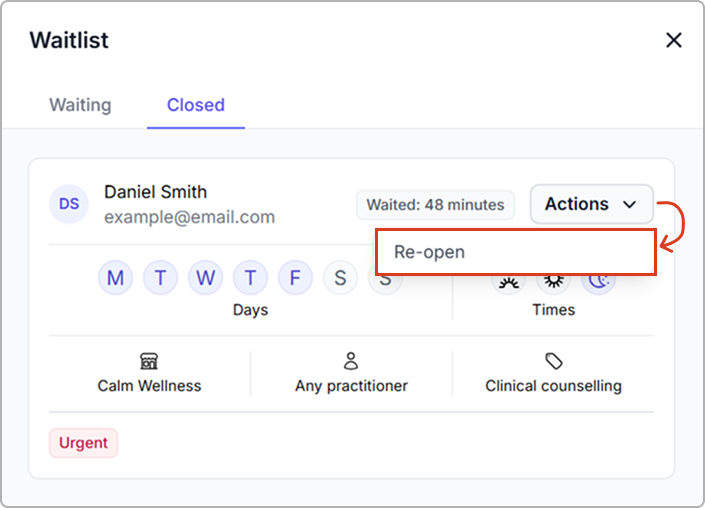Click the Any practitioner person icon
705x508 pixels.
(351, 361)
